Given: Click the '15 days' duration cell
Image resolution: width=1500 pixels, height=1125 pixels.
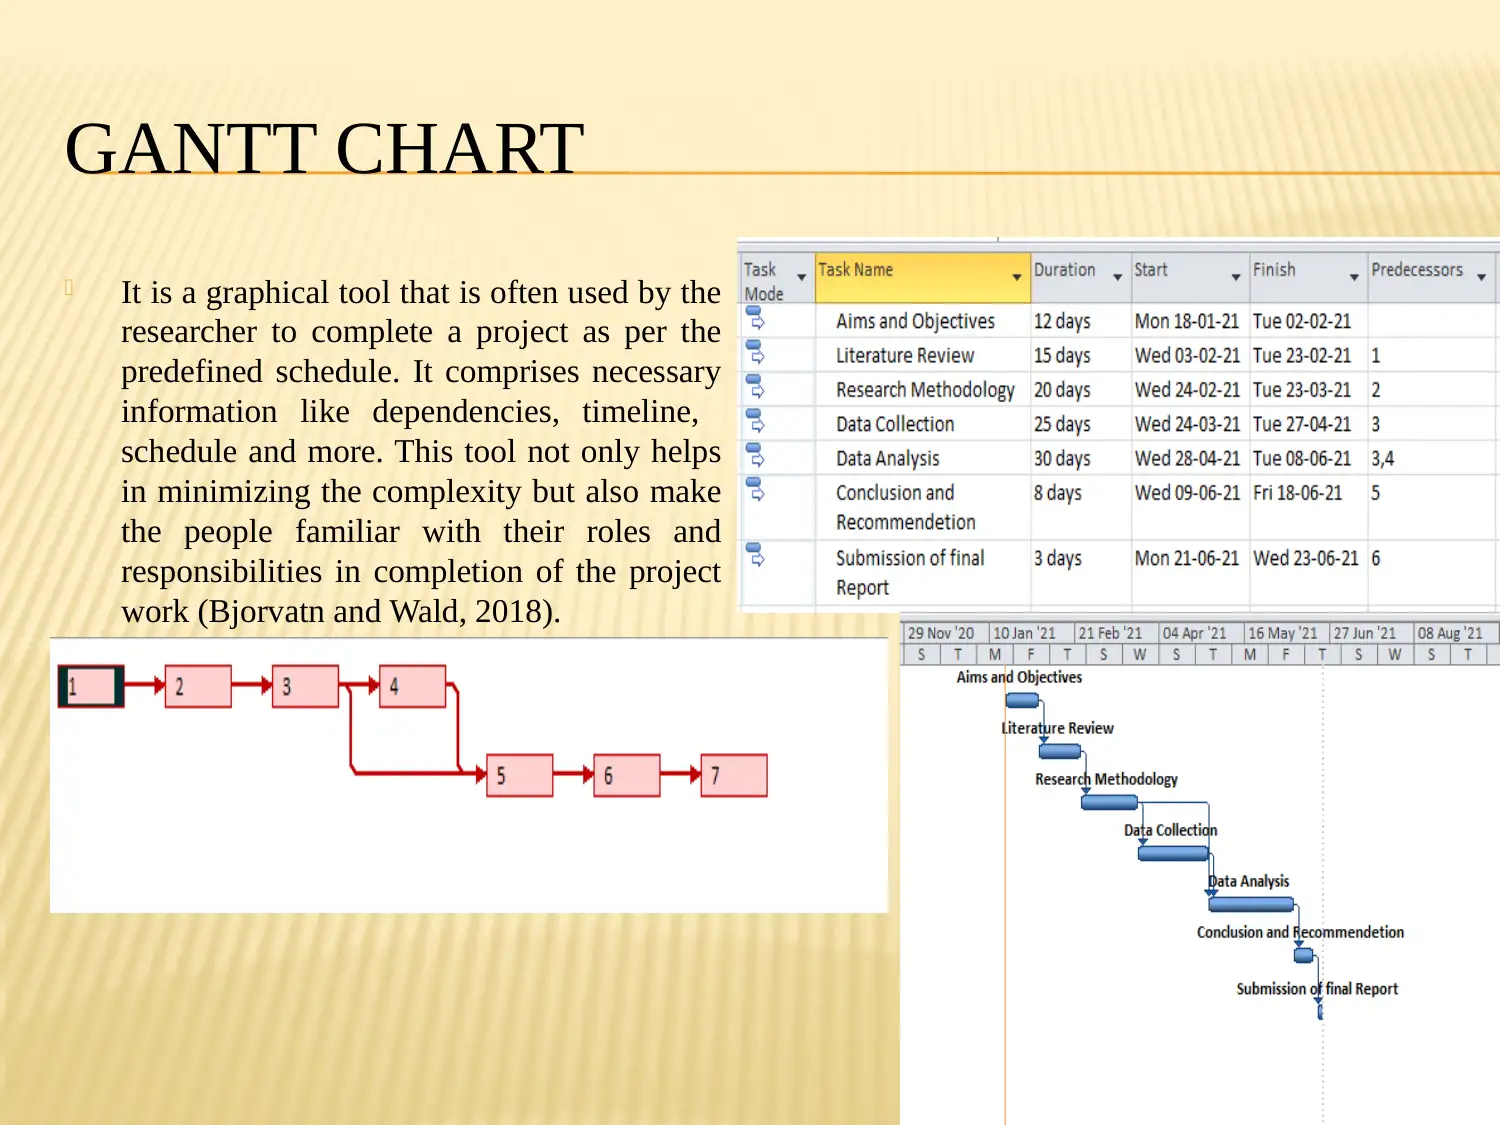Looking at the screenshot, I should coord(1081,355).
